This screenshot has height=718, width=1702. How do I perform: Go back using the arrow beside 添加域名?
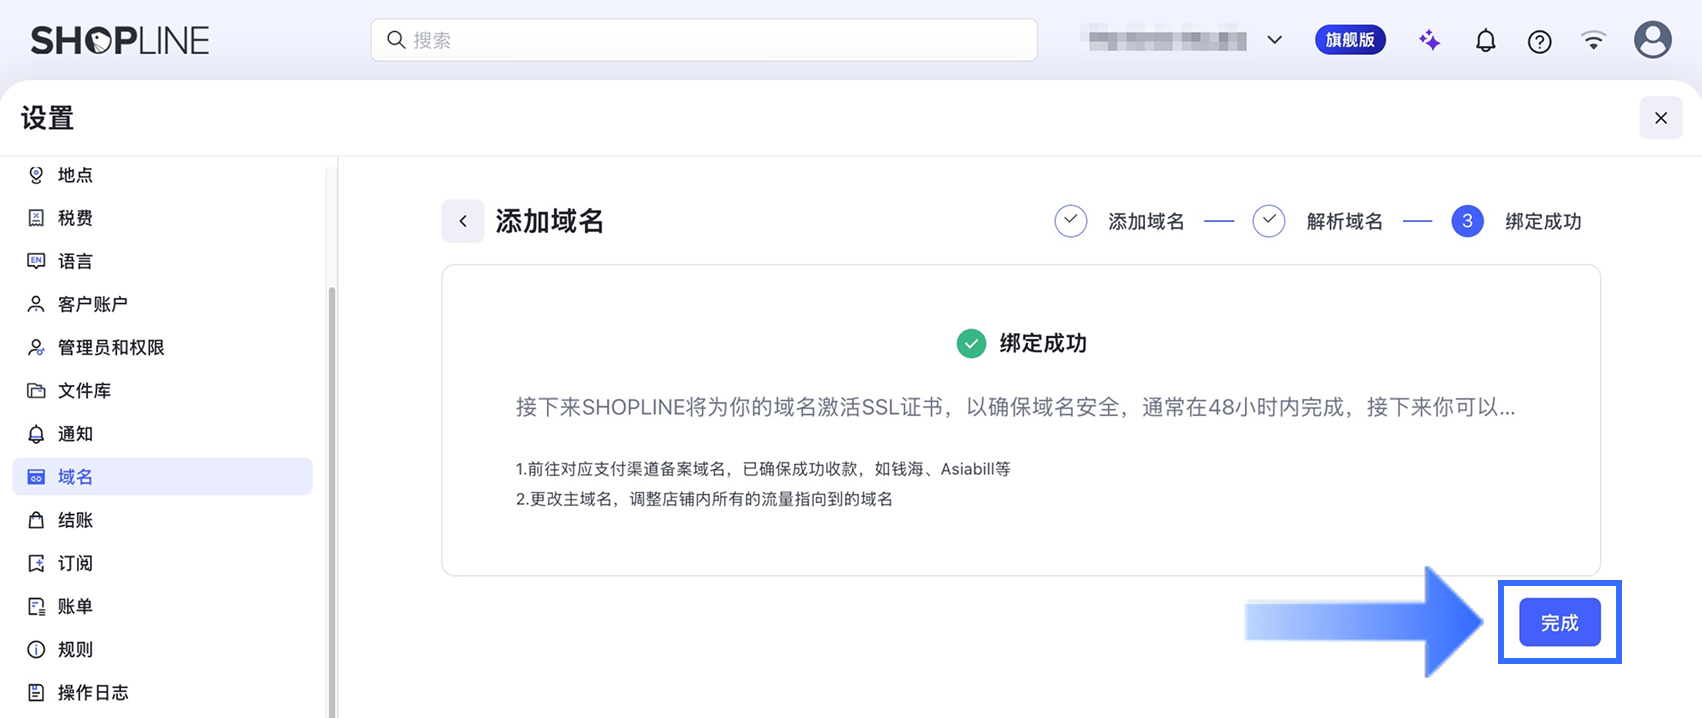[x=463, y=221]
